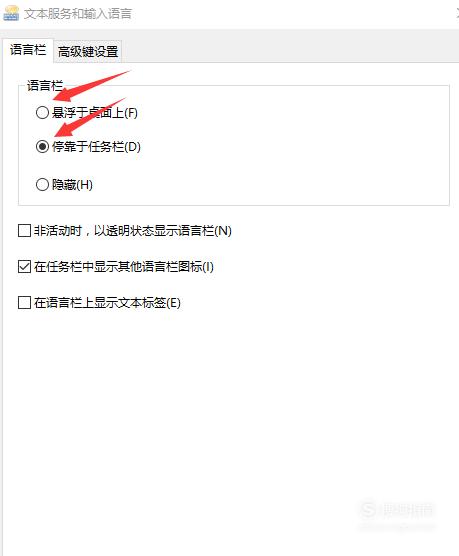
Task: Click the keyboard icon in the title bar
Action: [11, 13]
